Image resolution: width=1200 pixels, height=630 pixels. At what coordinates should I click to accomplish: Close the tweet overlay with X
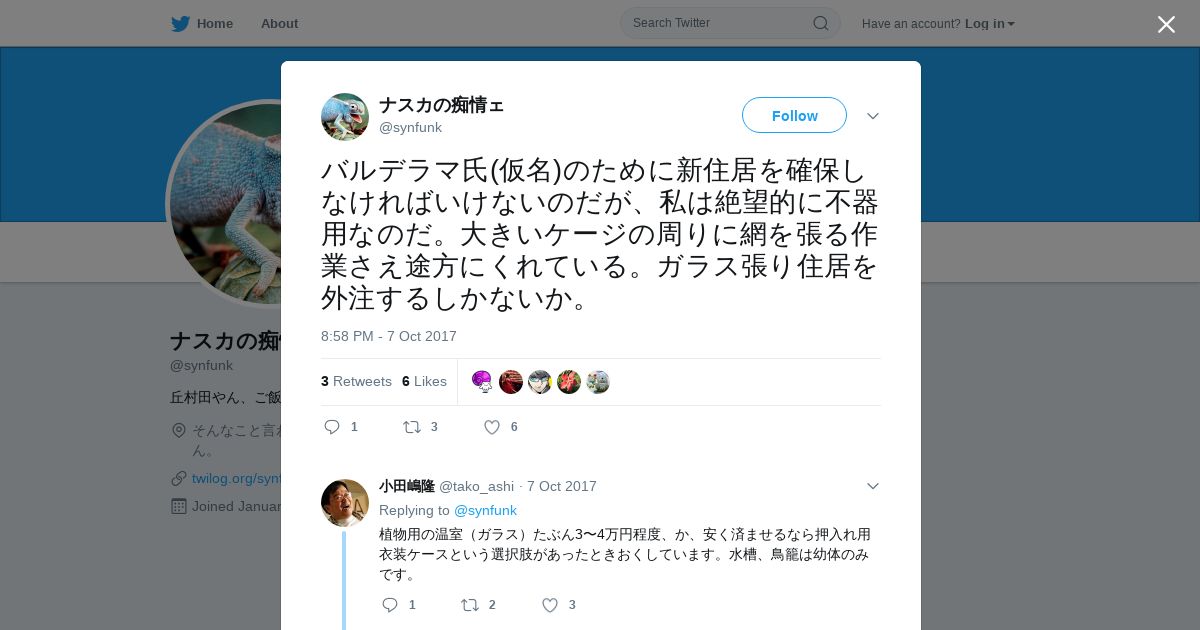click(x=1166, y=24)
